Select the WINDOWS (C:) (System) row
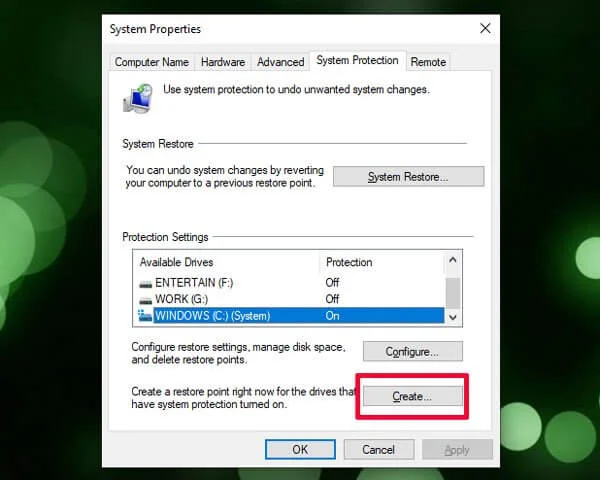The height and width of the screenshot is (480, 600). pyautogui.click(x=291, y=316)
